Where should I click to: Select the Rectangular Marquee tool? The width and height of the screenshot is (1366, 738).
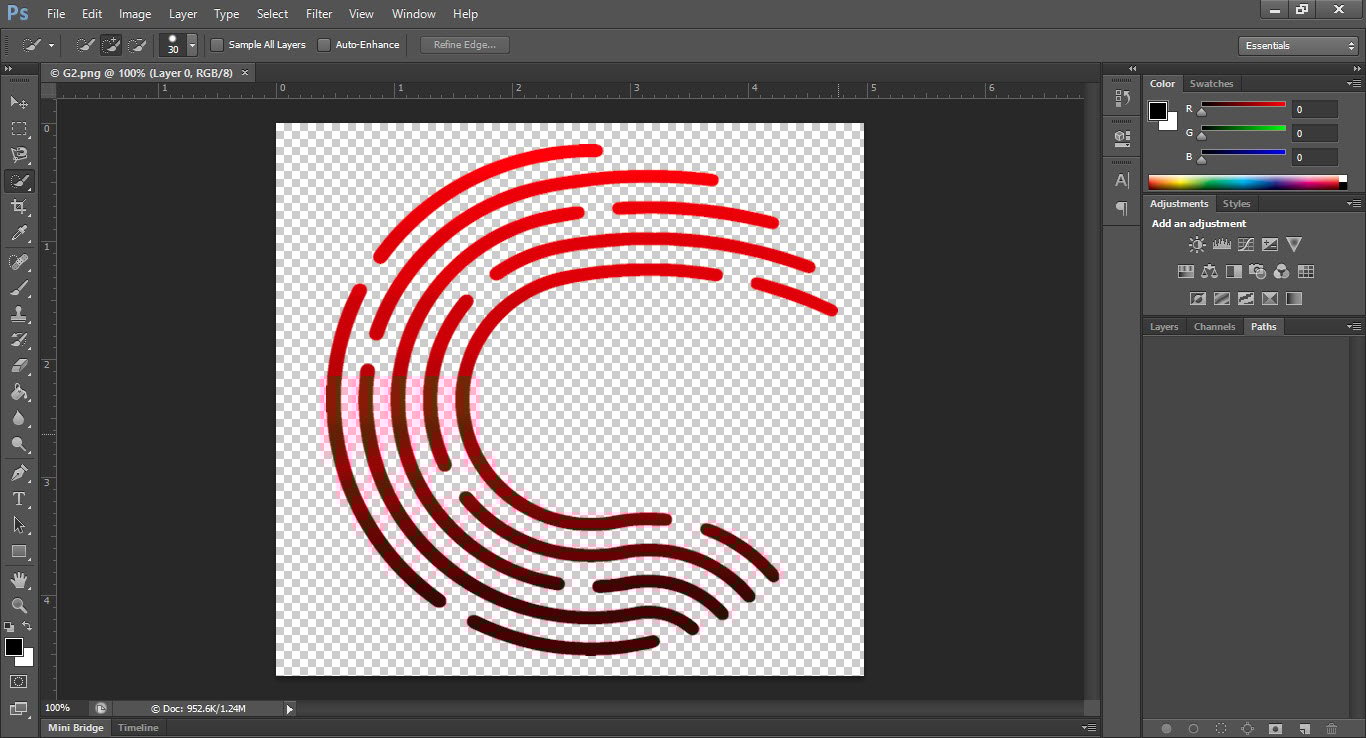pyautogui.click(x=19, y=129)
